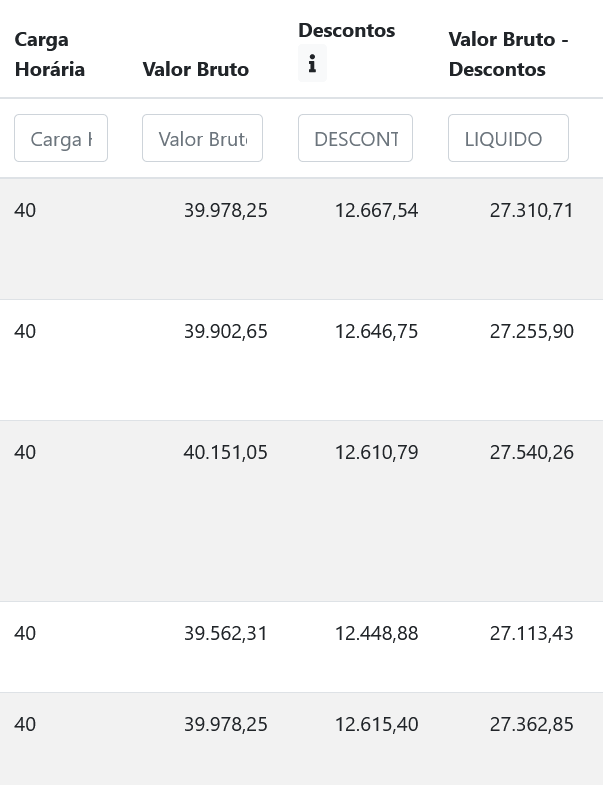Sort by the Valor Bruto column header
The width and height of the screenshot is (603, 785).
(x=196, y=70)
